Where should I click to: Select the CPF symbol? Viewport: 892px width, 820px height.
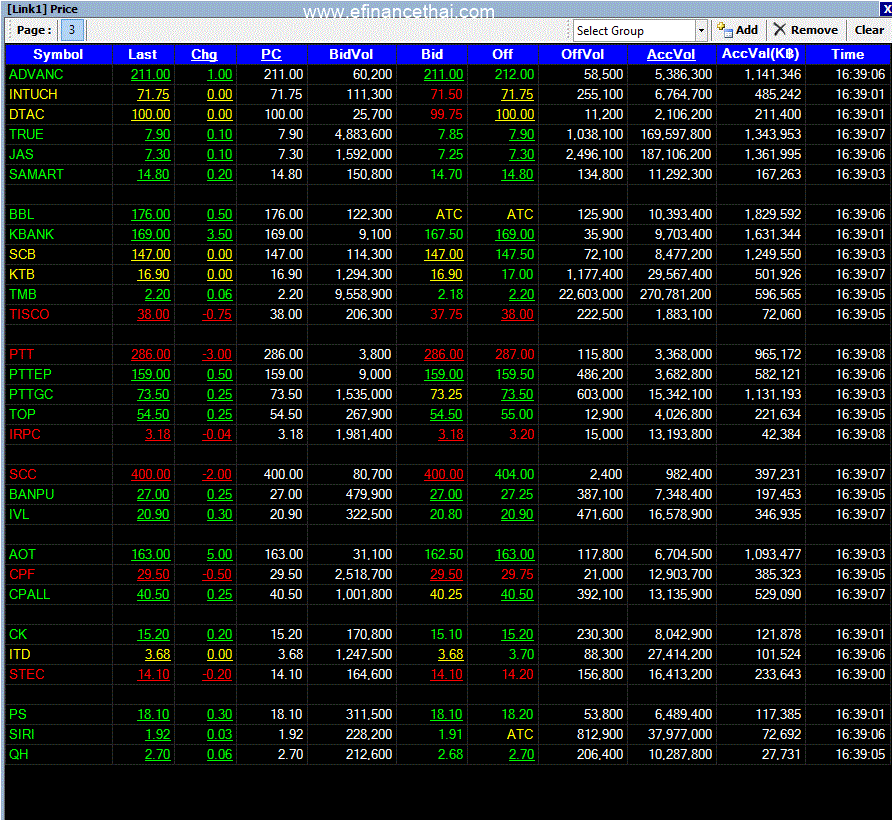[x=22, y=574]
